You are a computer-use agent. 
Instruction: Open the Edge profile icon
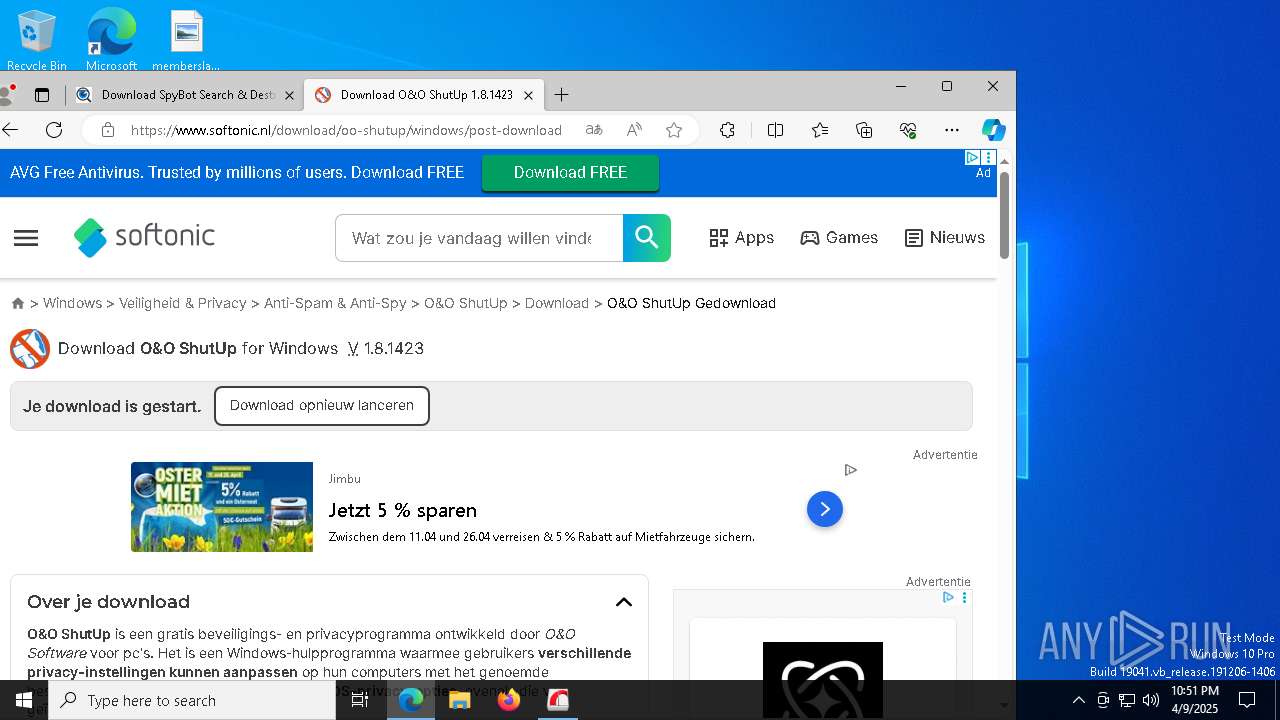7,95
